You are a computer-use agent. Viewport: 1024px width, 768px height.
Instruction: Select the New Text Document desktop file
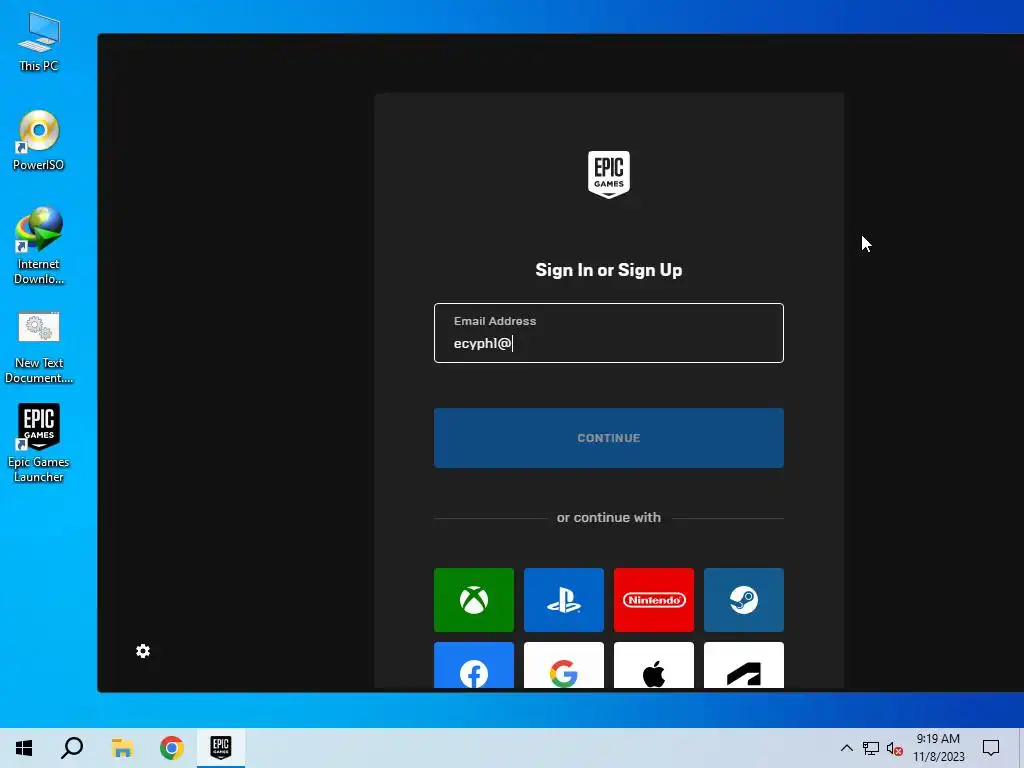pyautogui.click(x=39, y=347)
